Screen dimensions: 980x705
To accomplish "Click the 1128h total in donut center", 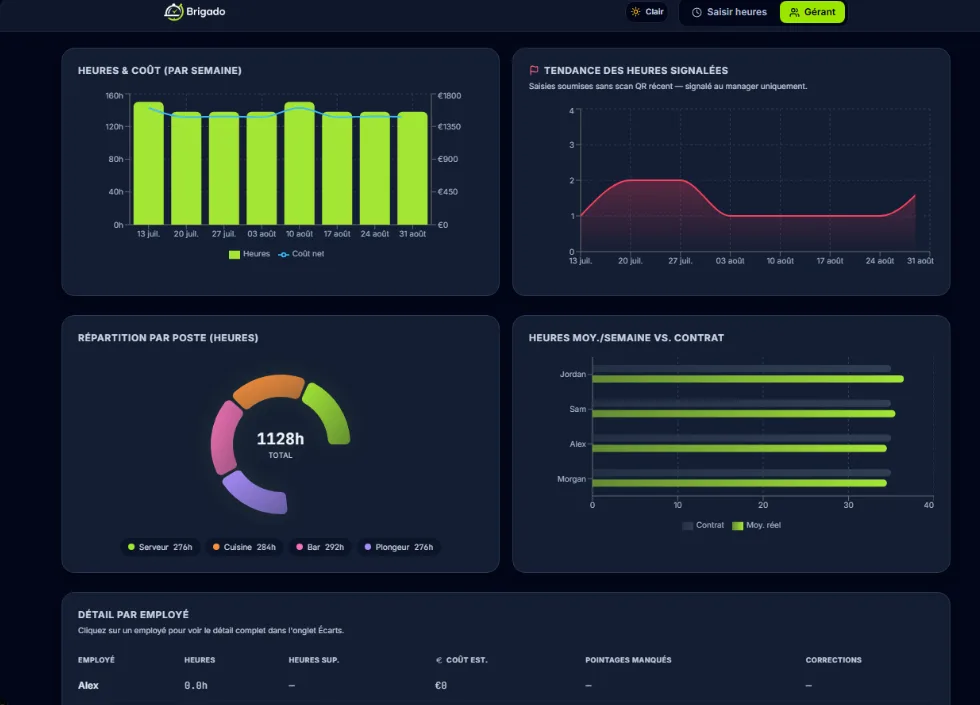I will pos(280,439).
